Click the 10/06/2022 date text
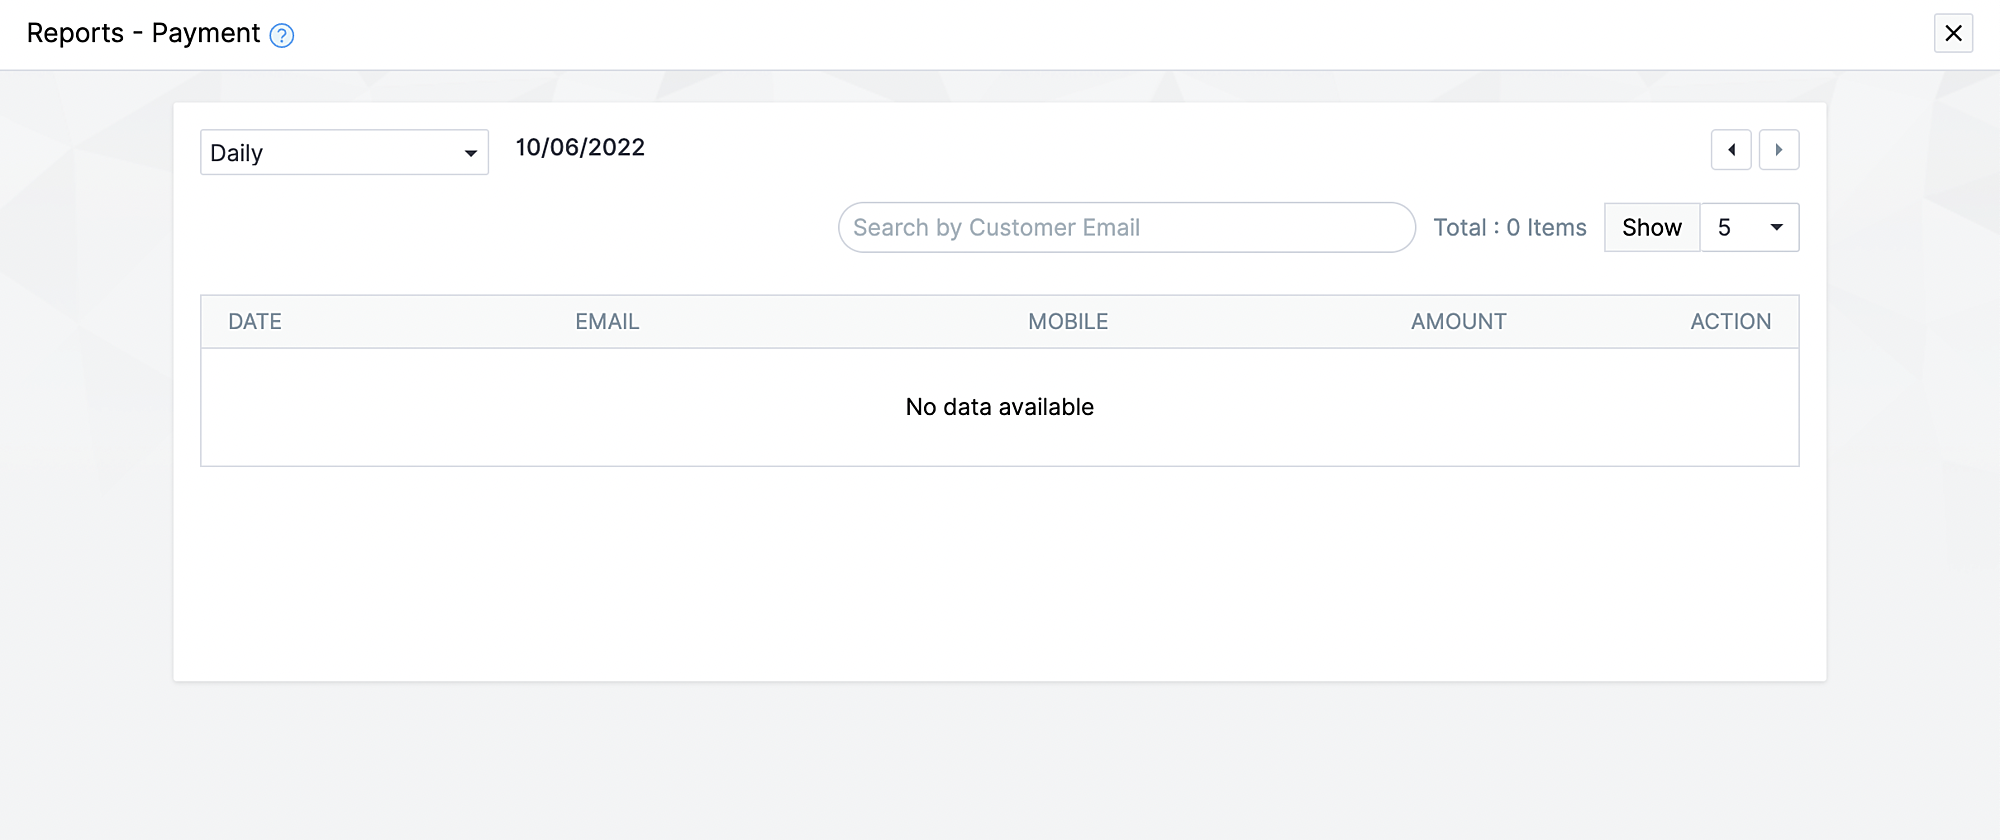The image size is (2000, 840). (x=580, y=148)
